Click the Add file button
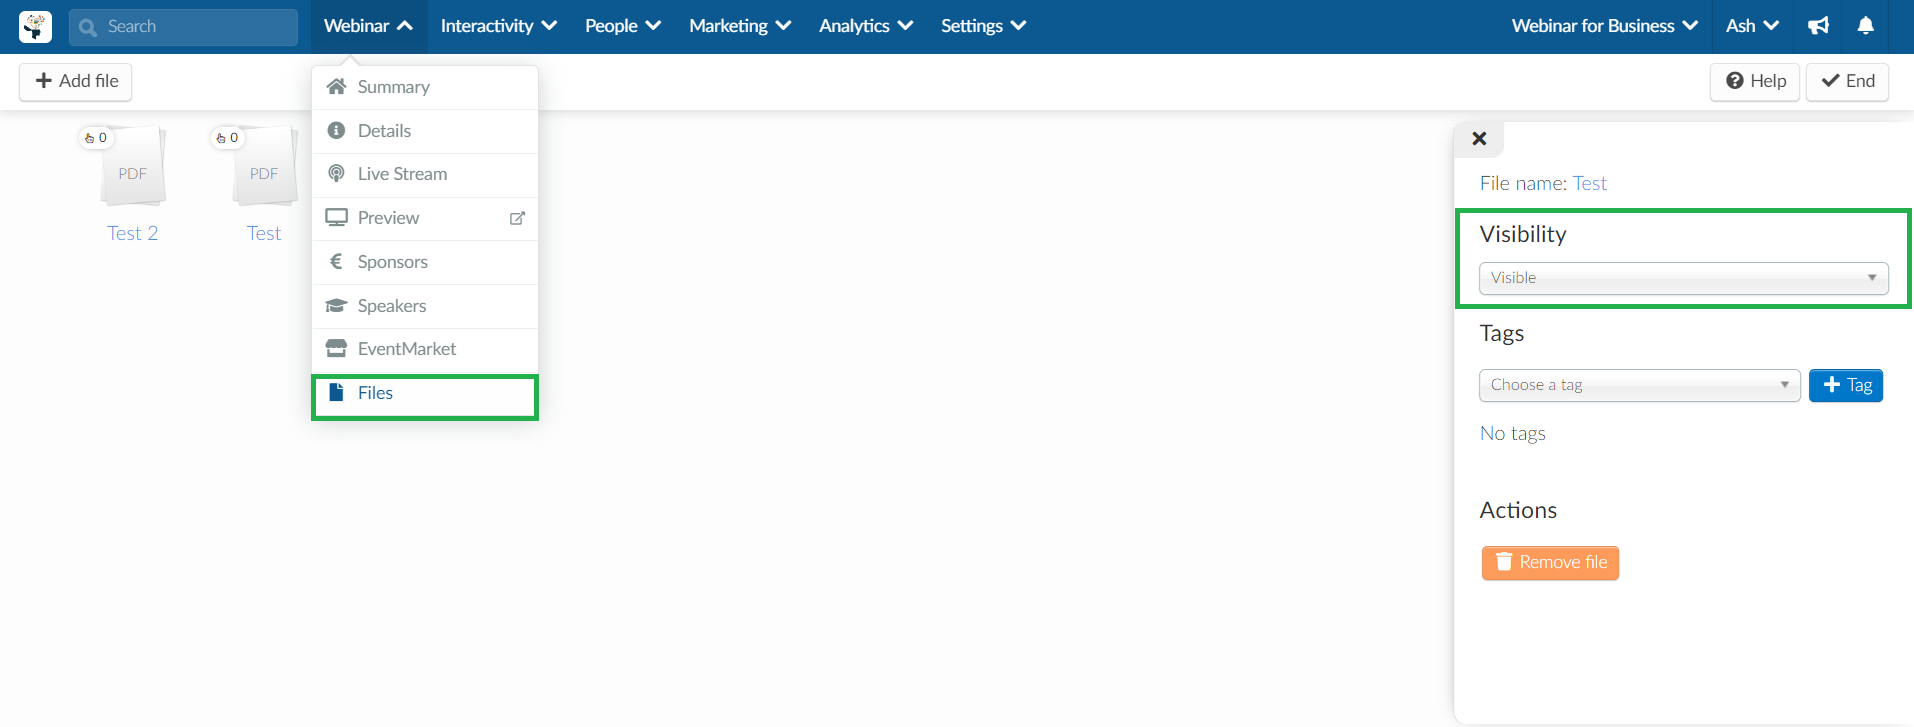The height and width of the screenshot is (727, 1914). [x=76, y=81]
